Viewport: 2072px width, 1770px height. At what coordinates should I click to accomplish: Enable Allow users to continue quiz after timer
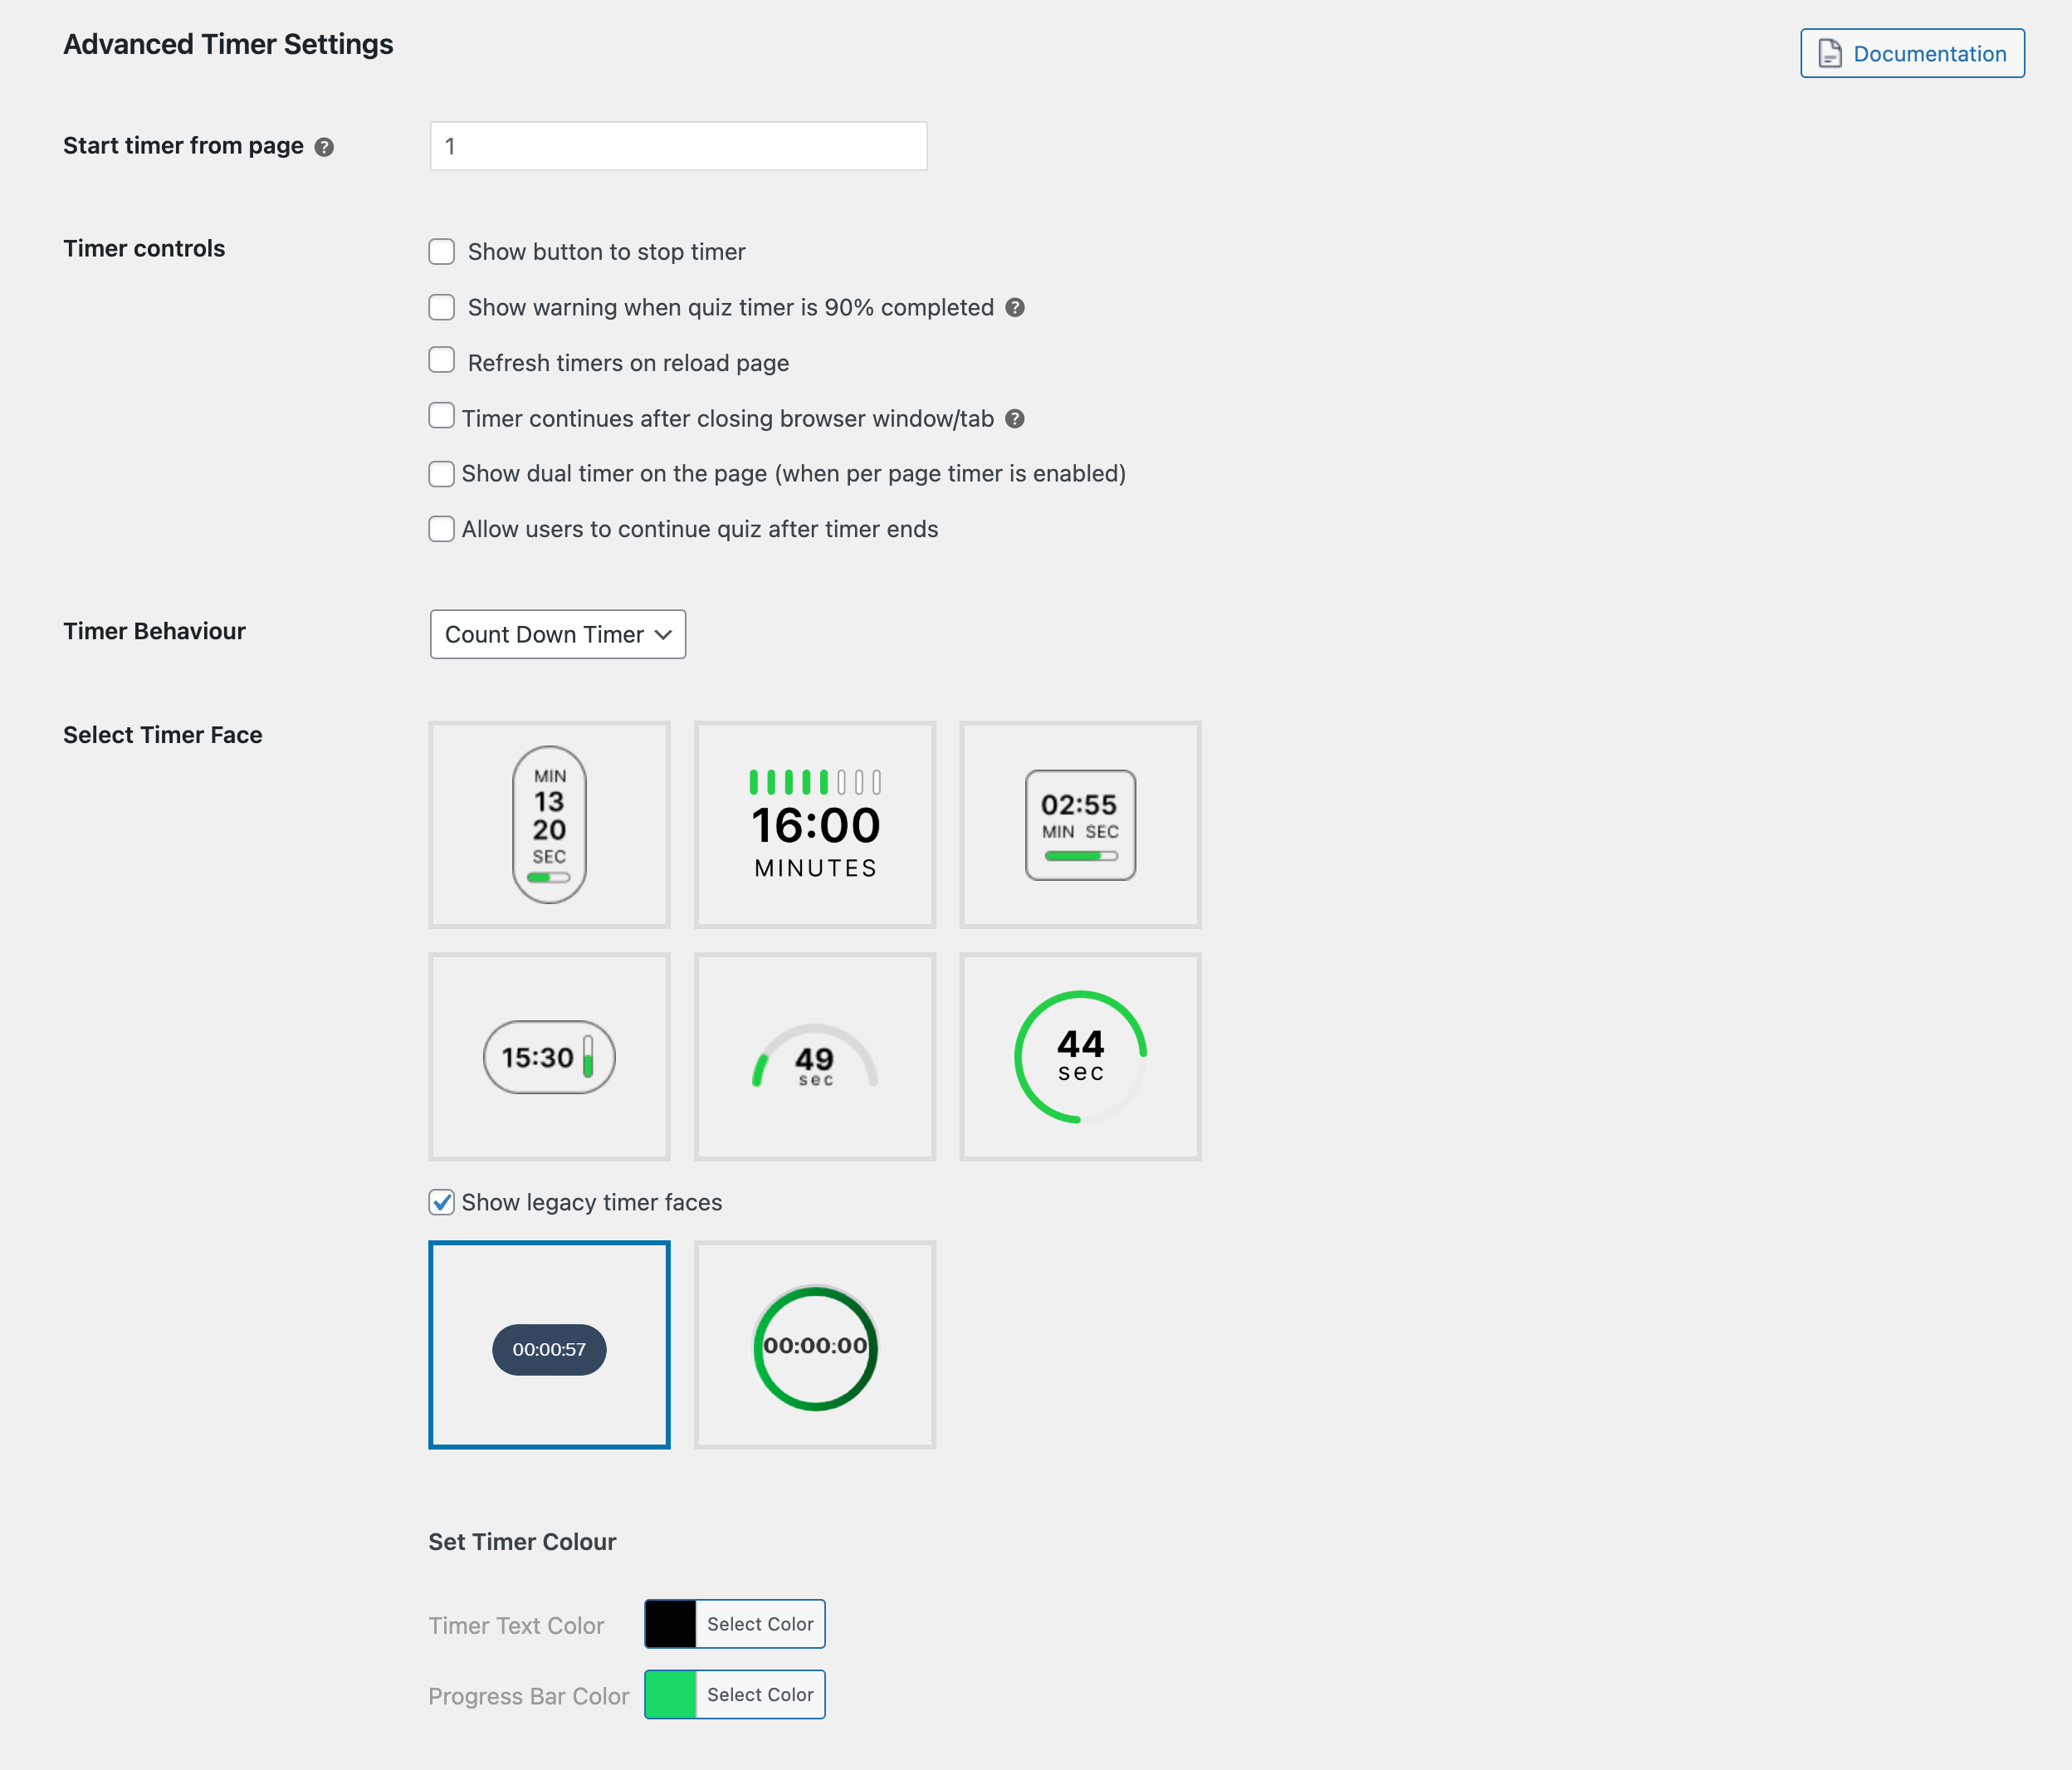coord(442,529)
